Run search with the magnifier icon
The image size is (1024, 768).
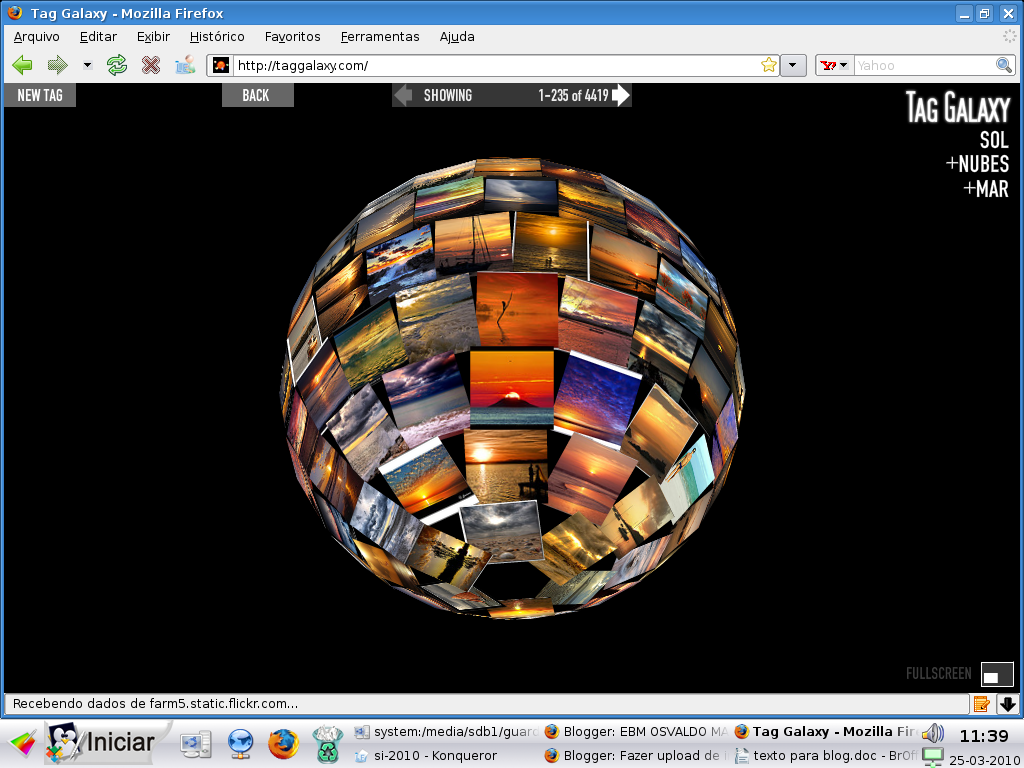point(1004,65)
